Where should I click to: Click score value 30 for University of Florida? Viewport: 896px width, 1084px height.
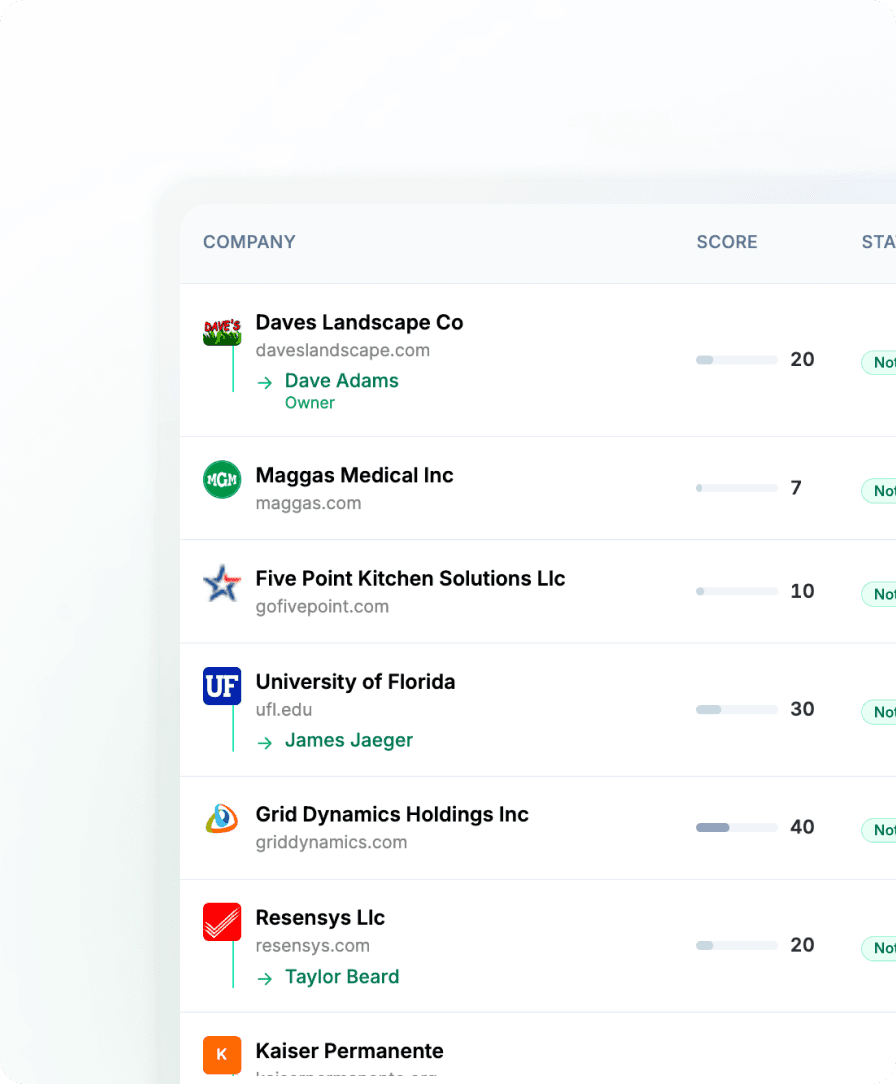(x=802, y=709)
